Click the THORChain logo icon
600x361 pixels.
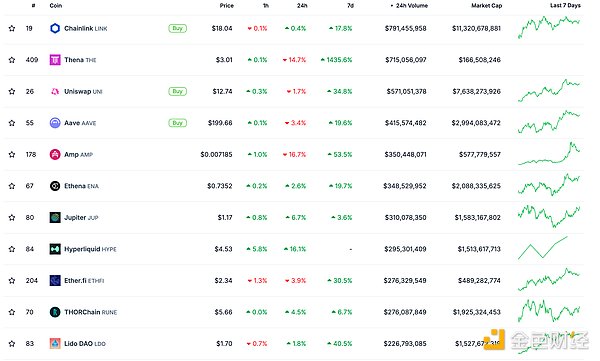point(55,312)
